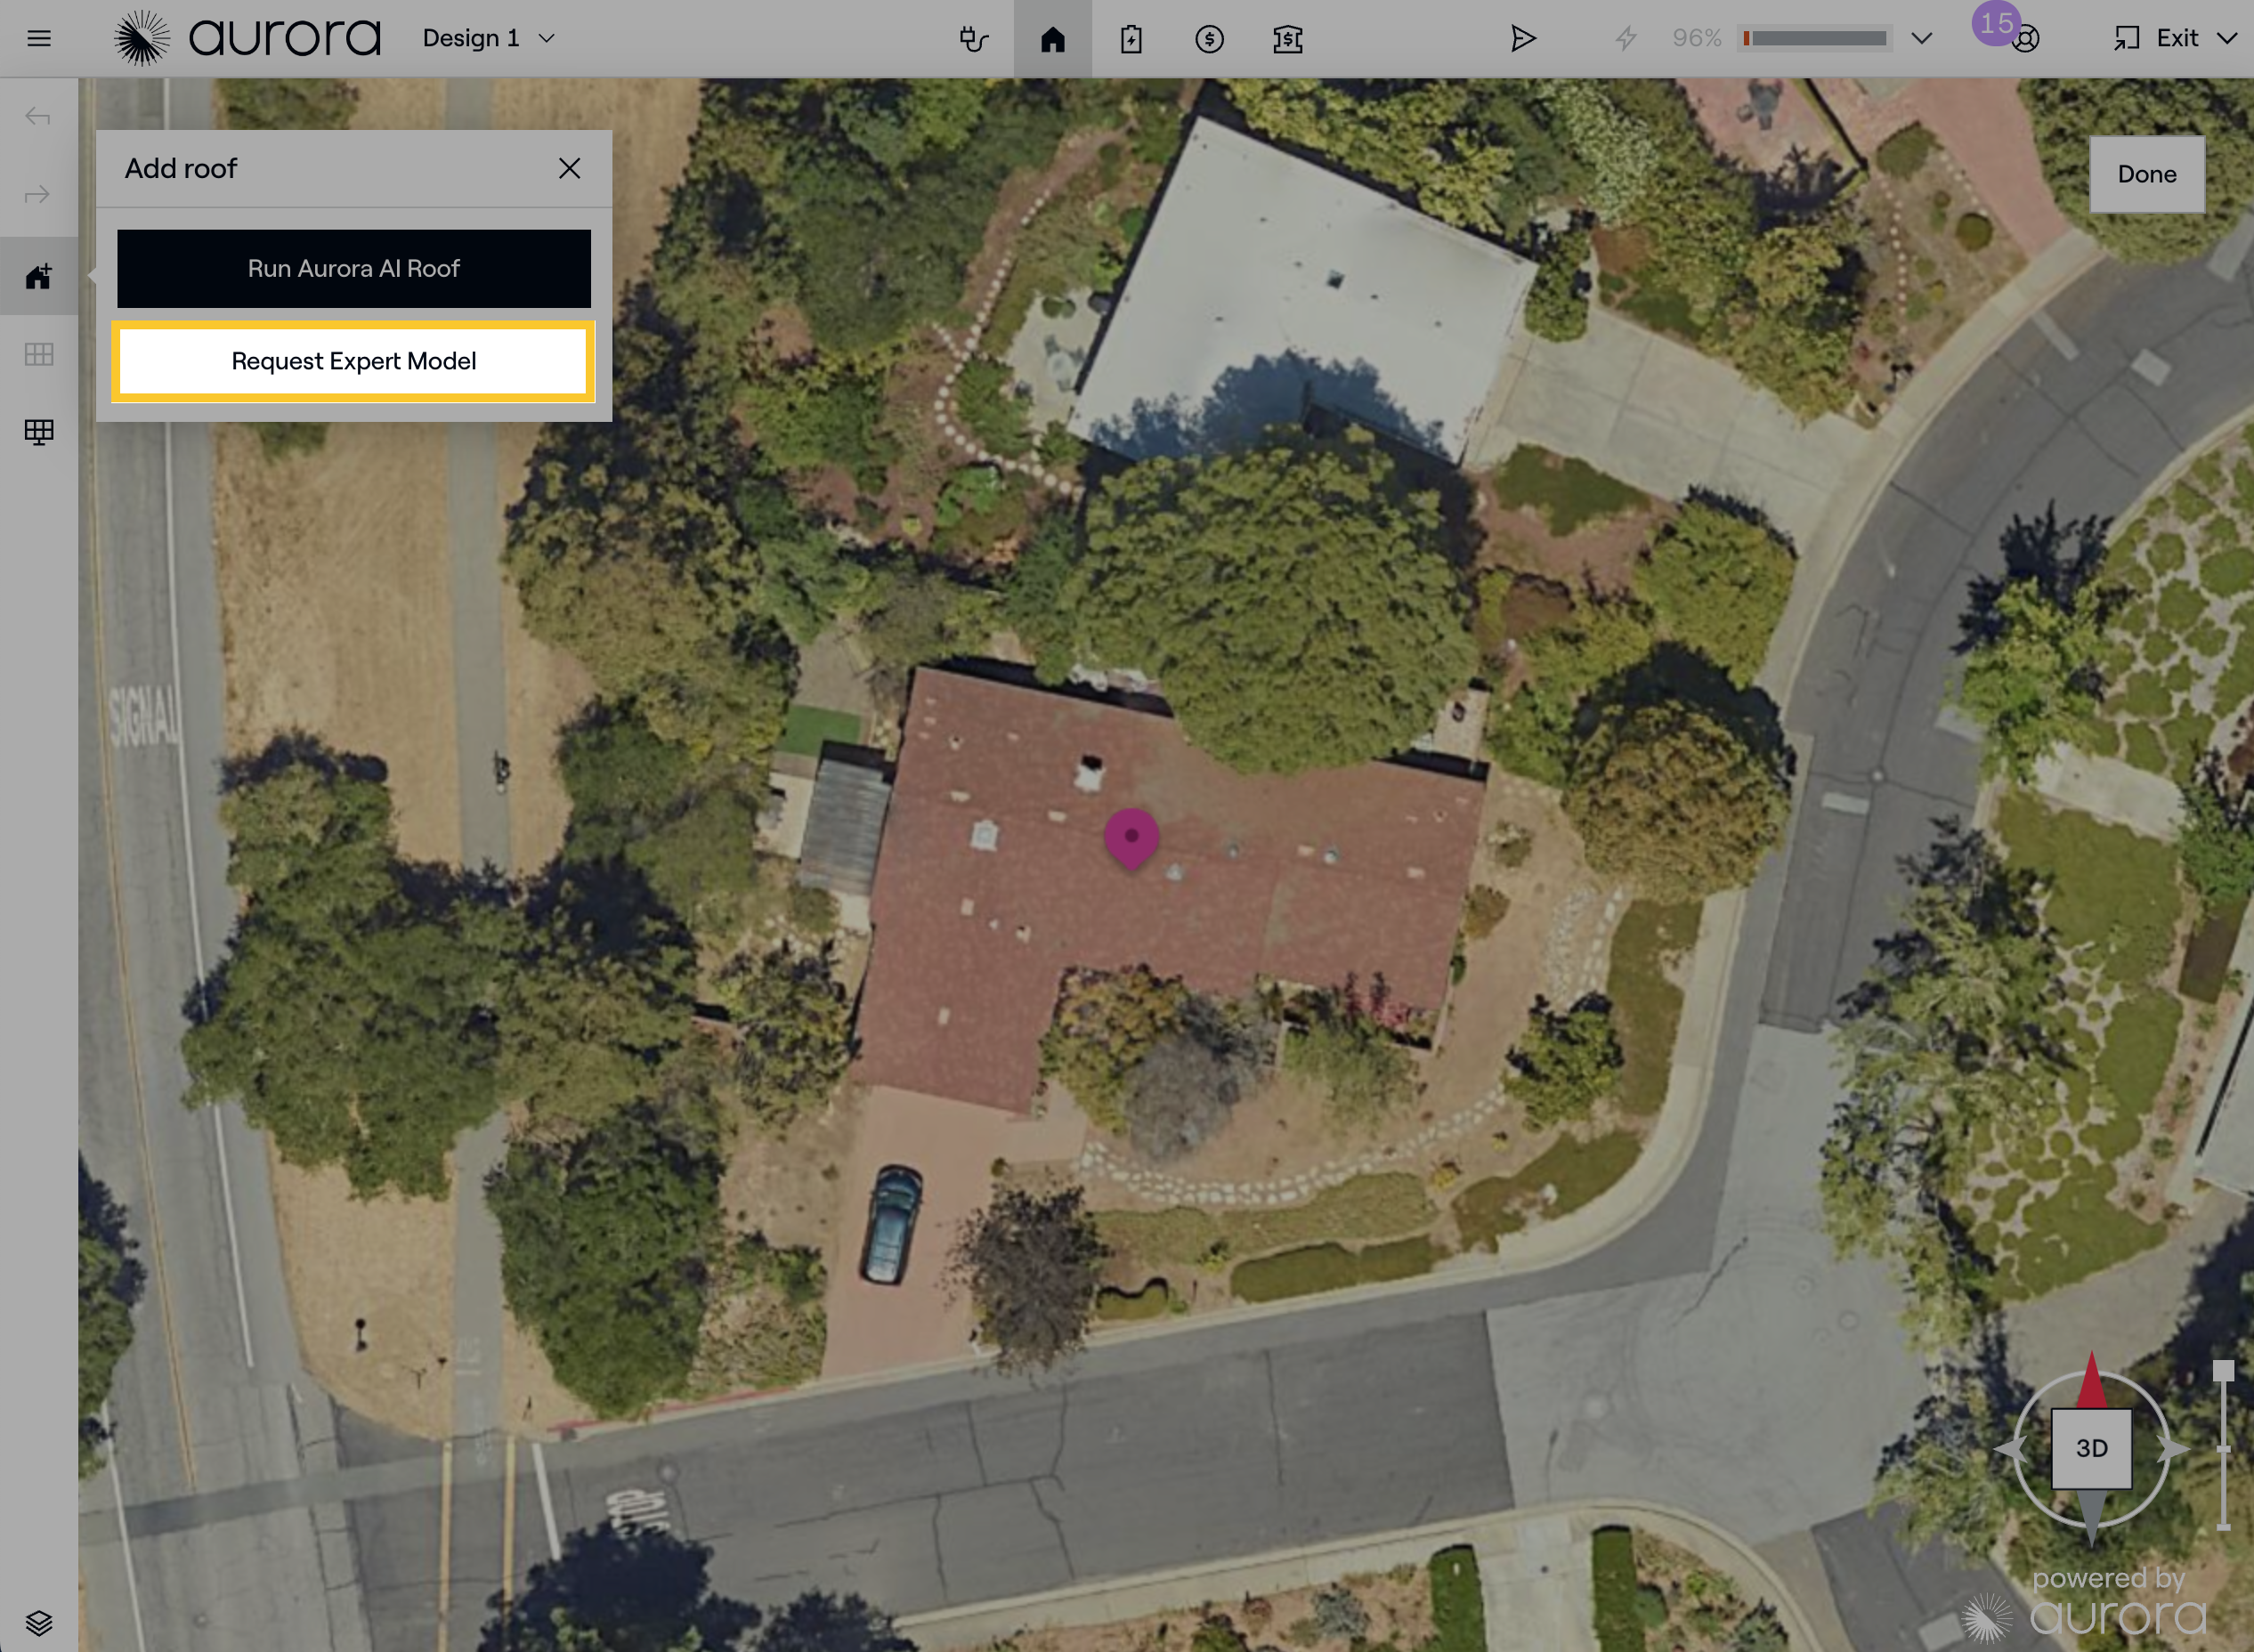Click Run Aurora AI Roof button
This screenshot has height=1652, width=2254.
coord(354,268)
